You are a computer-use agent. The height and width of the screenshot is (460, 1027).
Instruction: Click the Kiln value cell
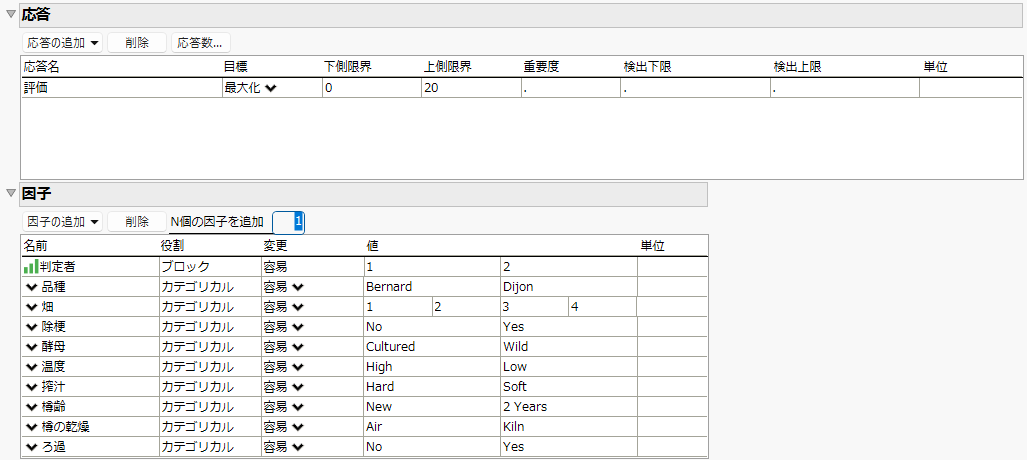click(x=569, y=427)
